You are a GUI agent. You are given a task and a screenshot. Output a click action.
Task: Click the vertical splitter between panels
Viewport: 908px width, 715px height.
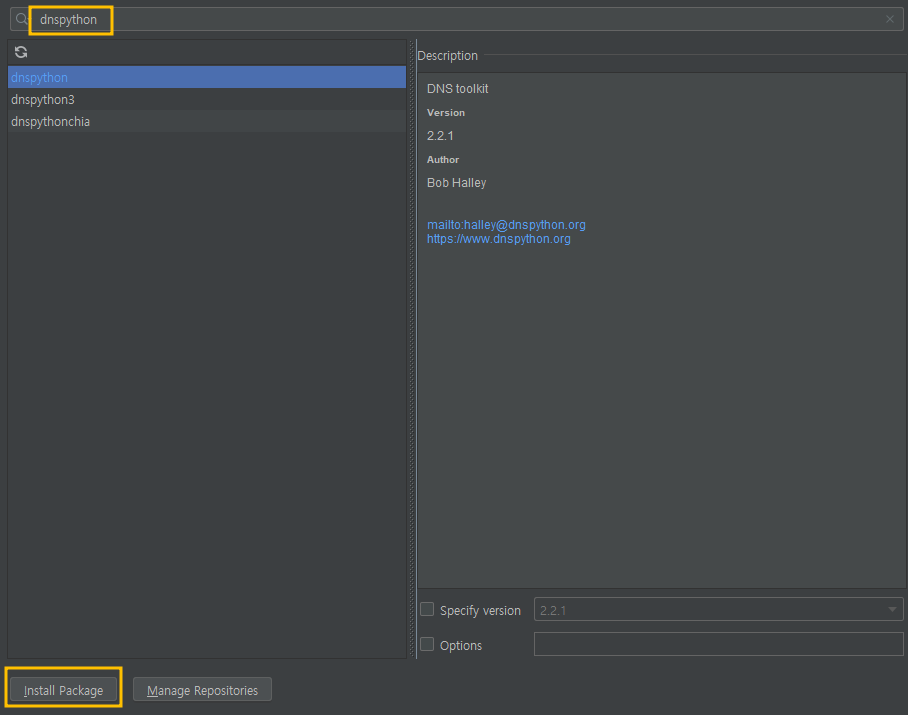coord(412,349)
